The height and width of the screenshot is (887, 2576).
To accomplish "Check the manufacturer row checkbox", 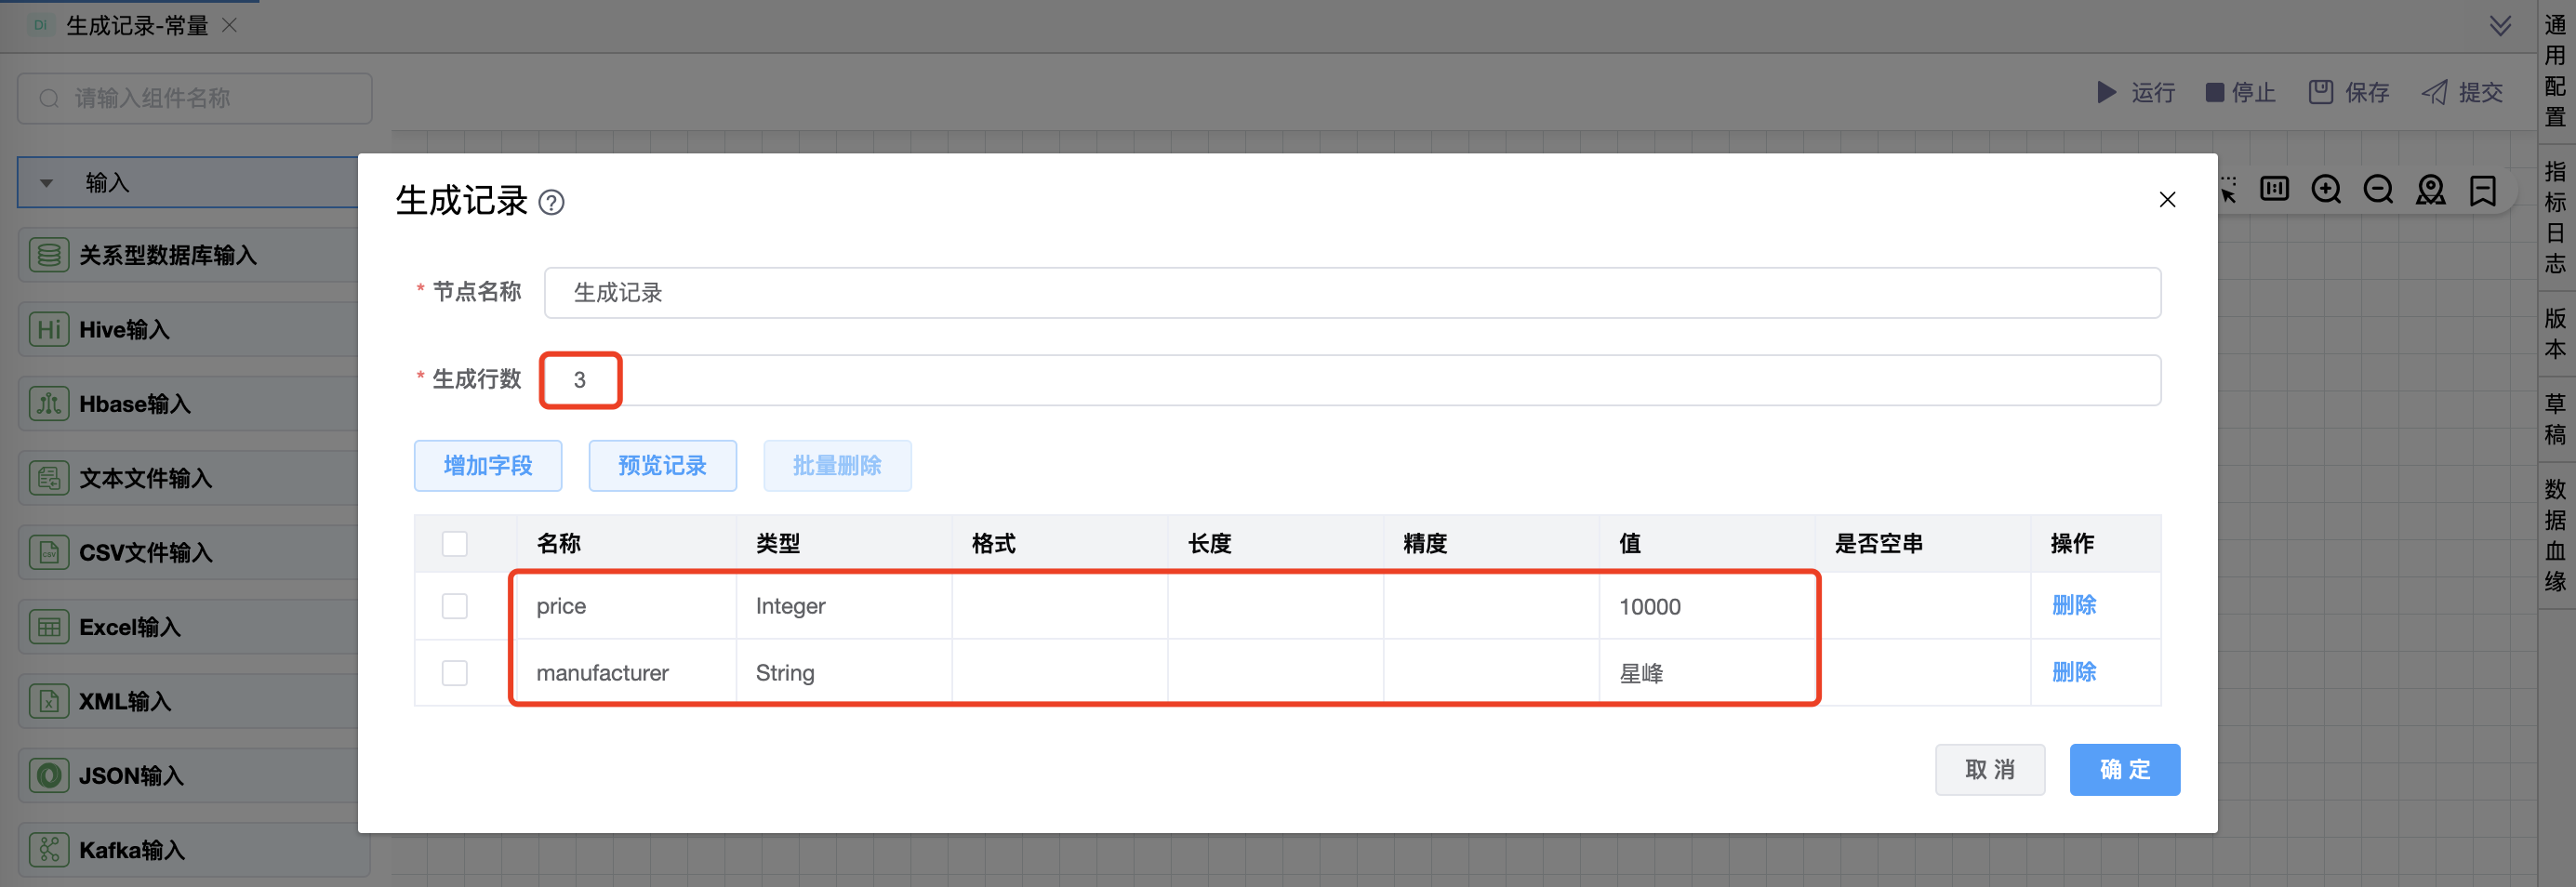I will click(x=455, y=673).
